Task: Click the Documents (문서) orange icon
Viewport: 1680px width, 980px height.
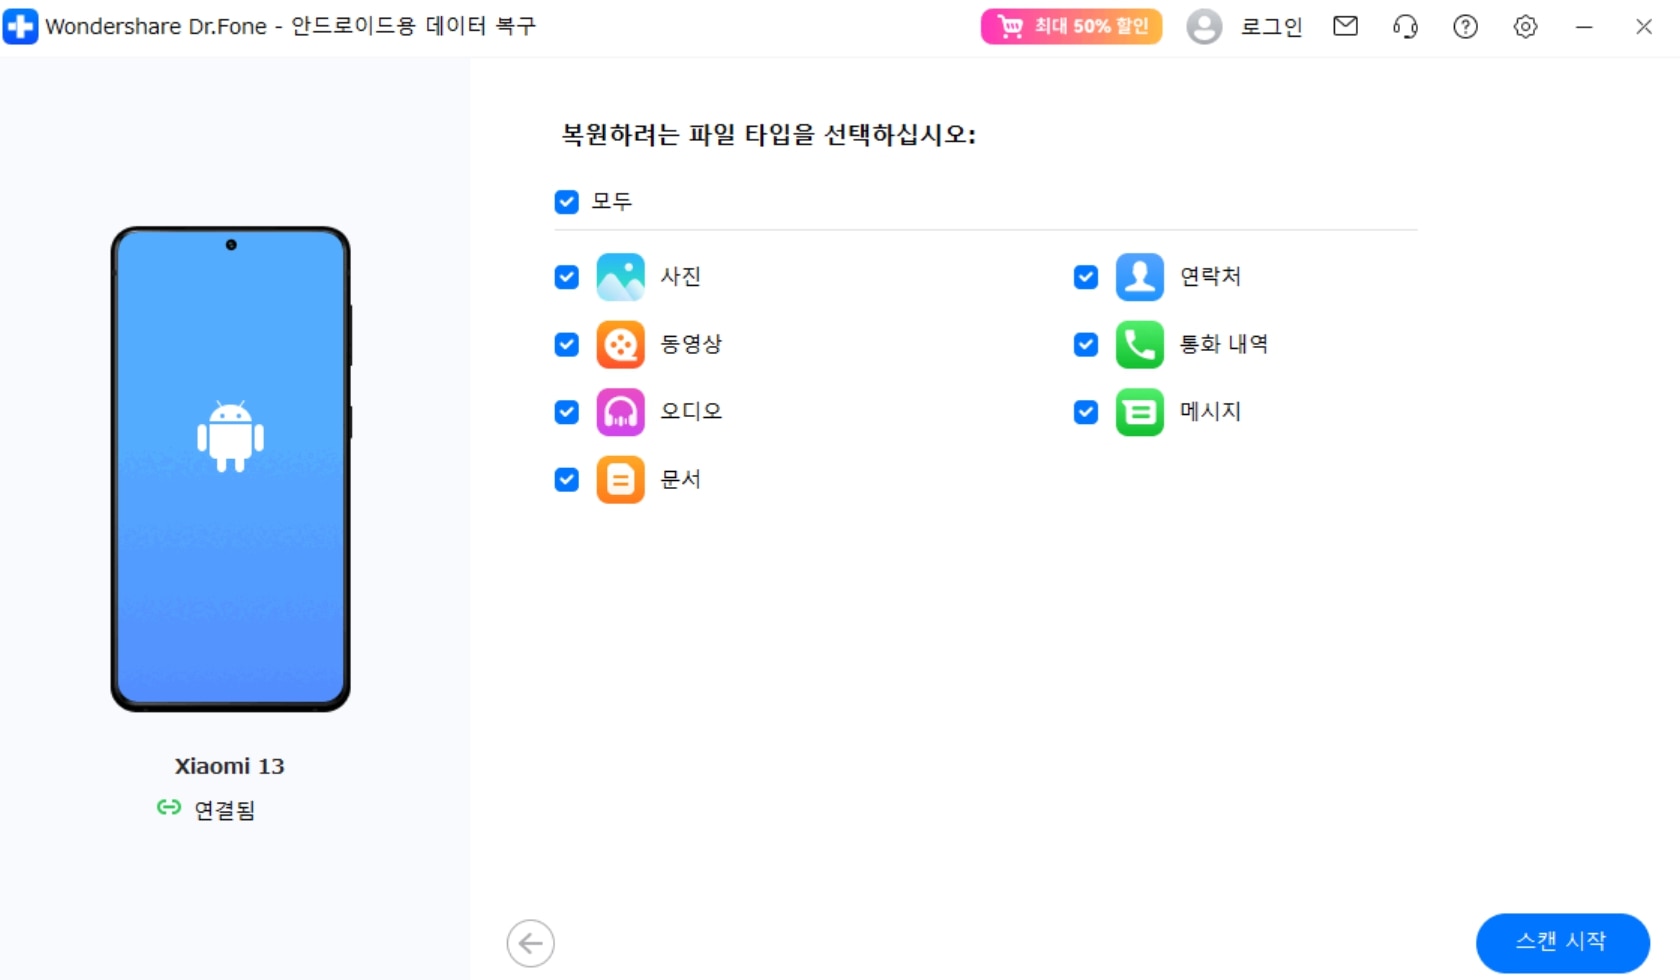Action: point(620,480)
